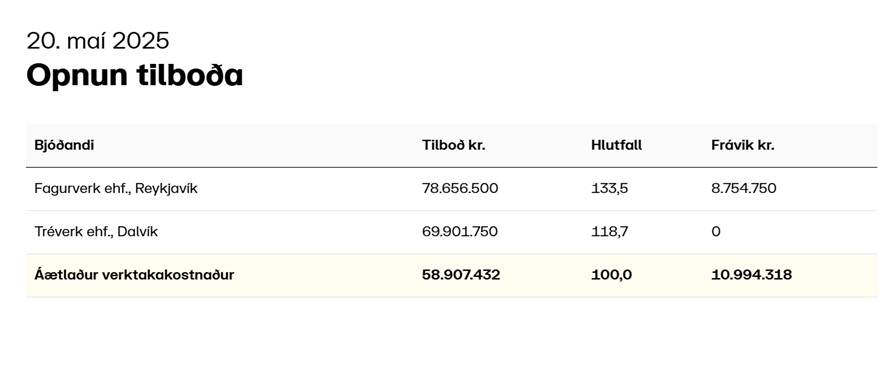Click estimated cost 58.907.432
The image size is (882, 383).
tap(461, 275)
